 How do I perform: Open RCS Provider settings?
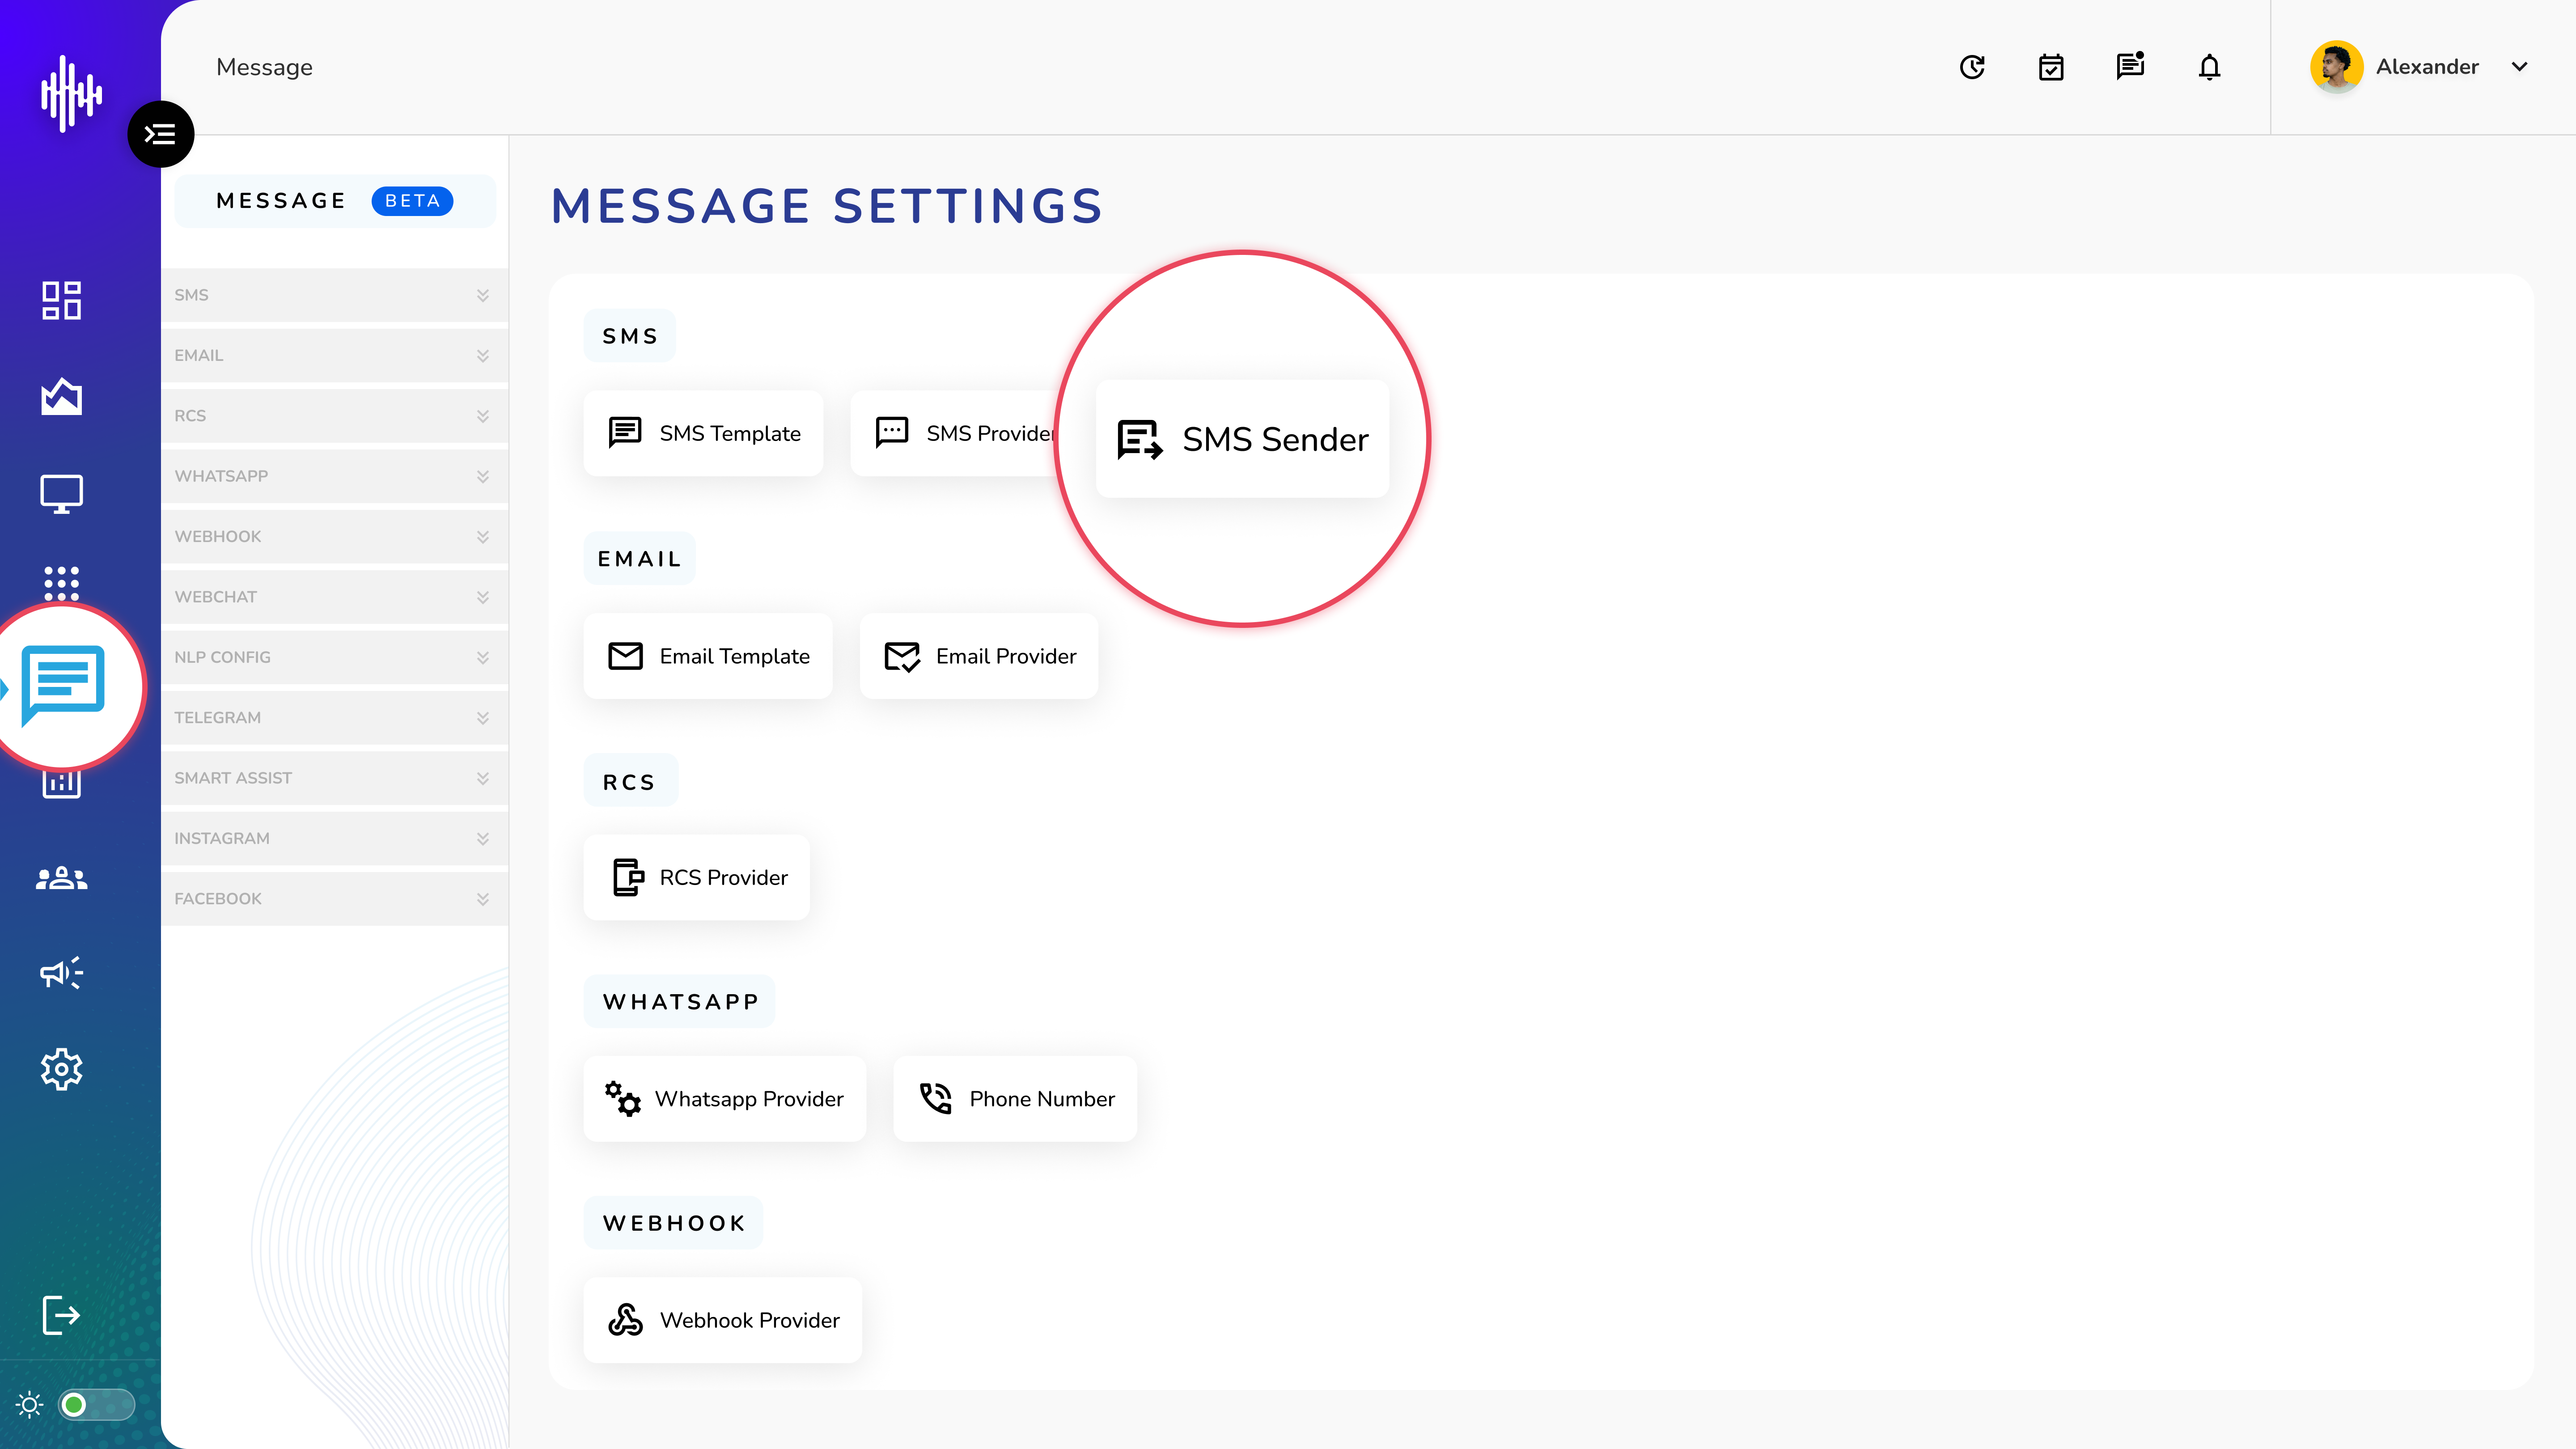[x=697, y=877]
